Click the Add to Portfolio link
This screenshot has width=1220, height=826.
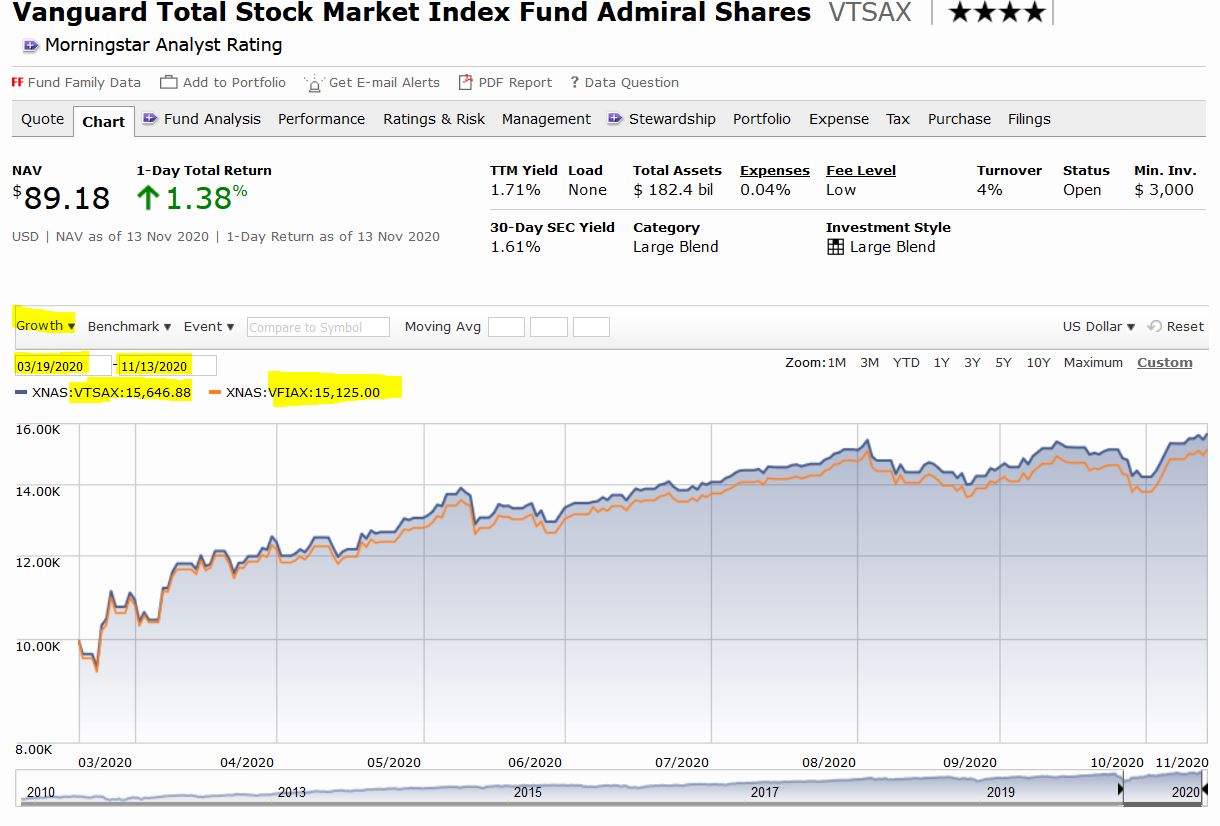[234, 82]
